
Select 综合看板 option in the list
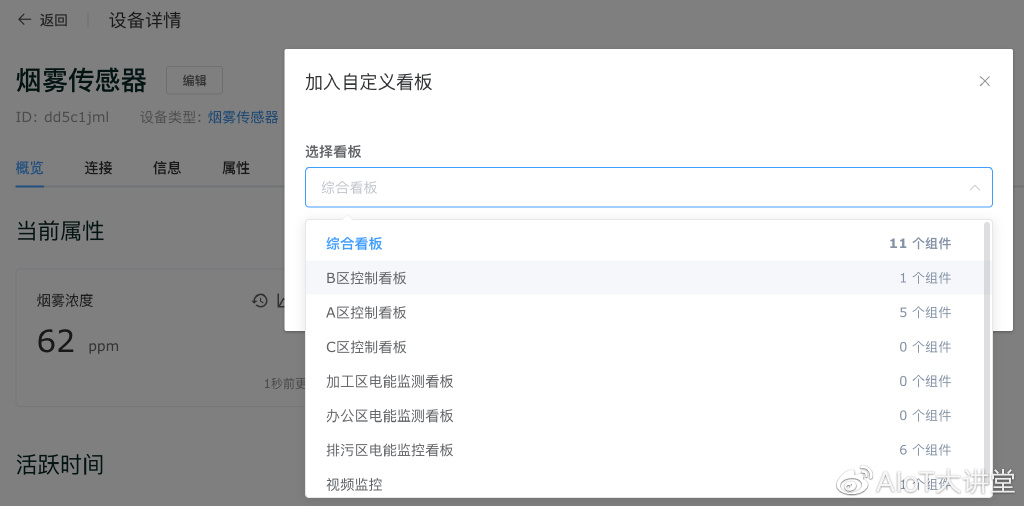(x=644, y=244)
